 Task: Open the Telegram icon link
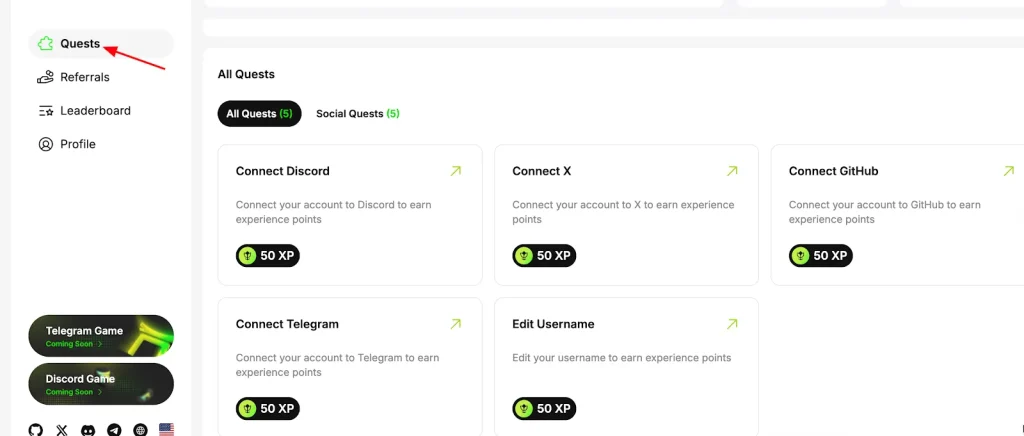(x=114, y=430)
